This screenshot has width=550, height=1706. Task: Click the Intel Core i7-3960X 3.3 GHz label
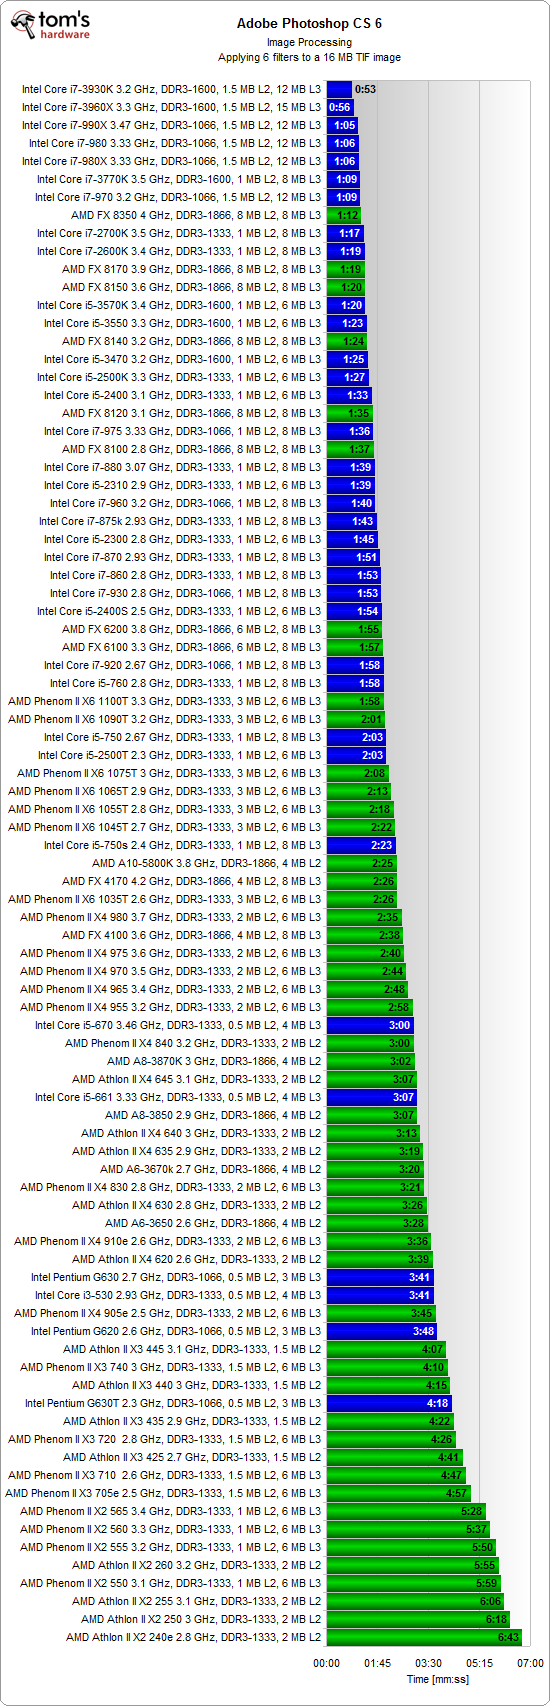click(172, 107)
